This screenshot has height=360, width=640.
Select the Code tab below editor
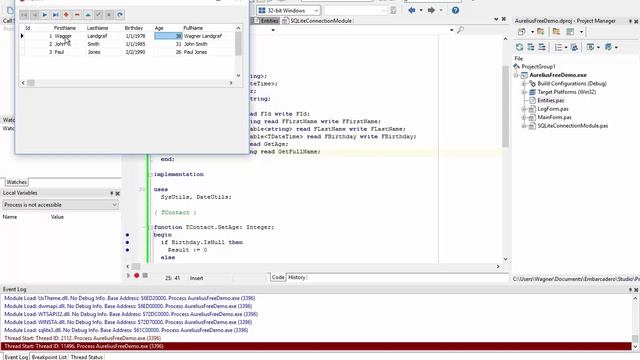[278, 278]
